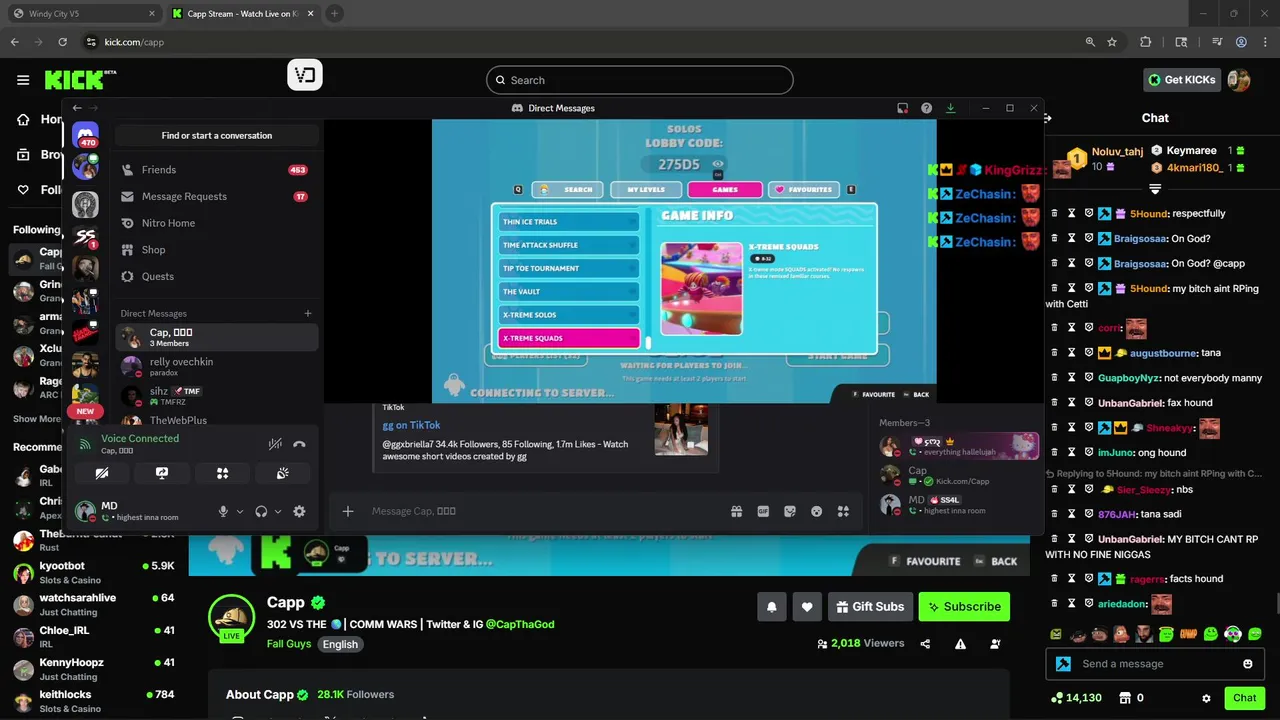Screen dimensions: 1280x720
Task: Open Discord apps launcher icon
Action: (843, 511)
